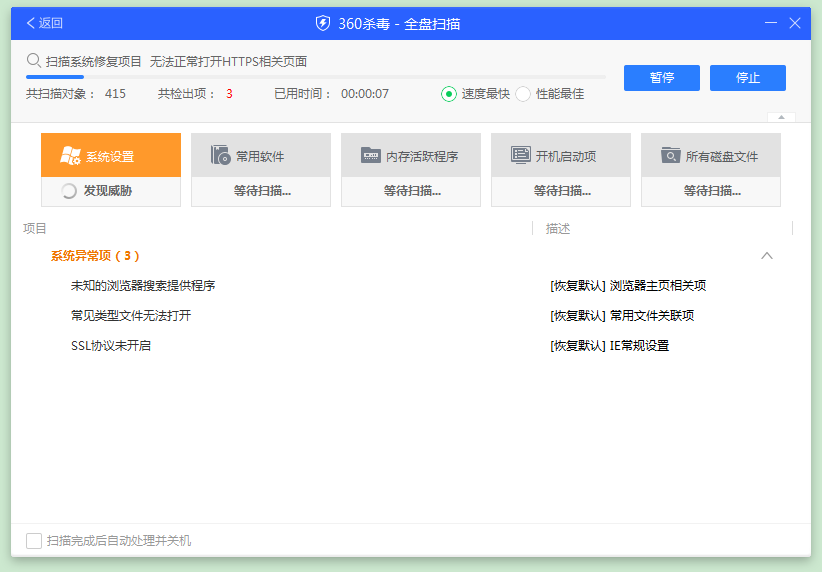Open the 发现威胁 status tab under 系统设置
The height and width of the screenshot is (572, 822).
point(110,191)
